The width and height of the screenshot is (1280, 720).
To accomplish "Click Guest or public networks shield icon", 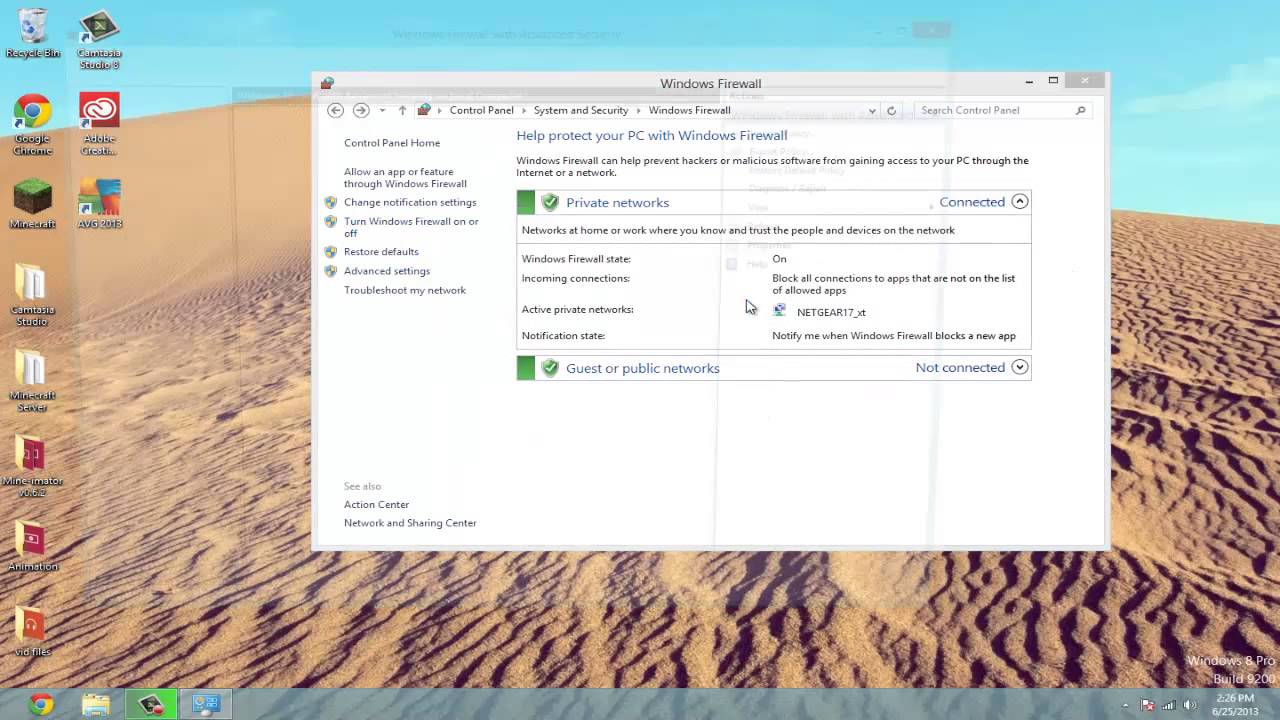I will tap(549, 368).
